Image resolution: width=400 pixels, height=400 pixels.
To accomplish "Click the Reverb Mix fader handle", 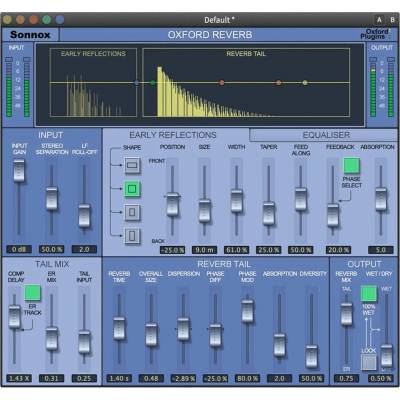I will [x=346, y=314].
